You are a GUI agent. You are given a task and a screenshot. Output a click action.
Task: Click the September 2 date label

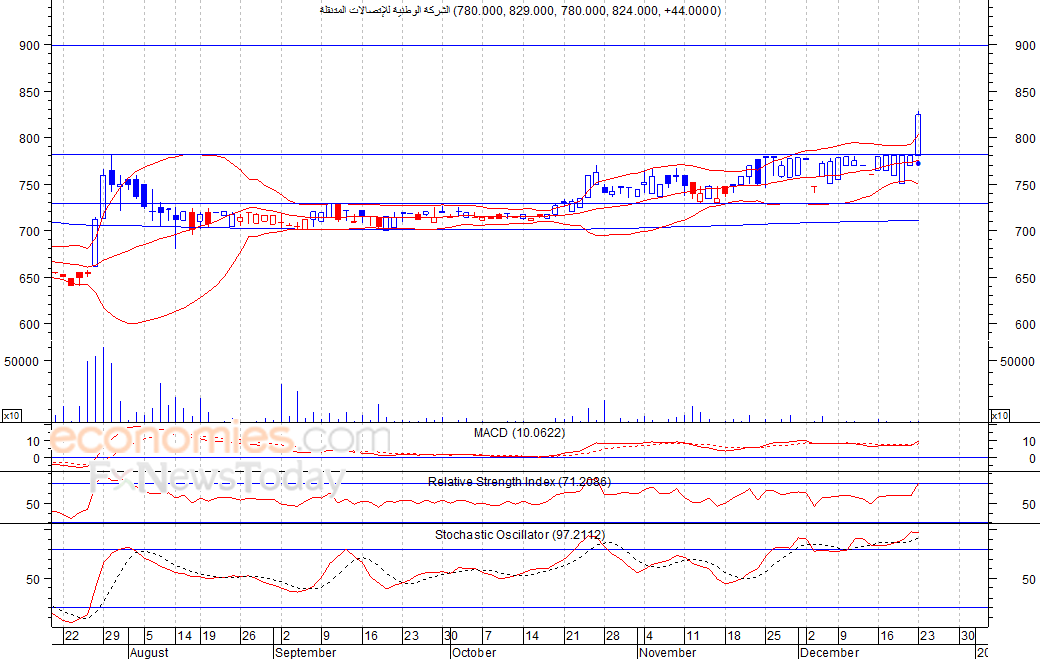click(286, 636)
